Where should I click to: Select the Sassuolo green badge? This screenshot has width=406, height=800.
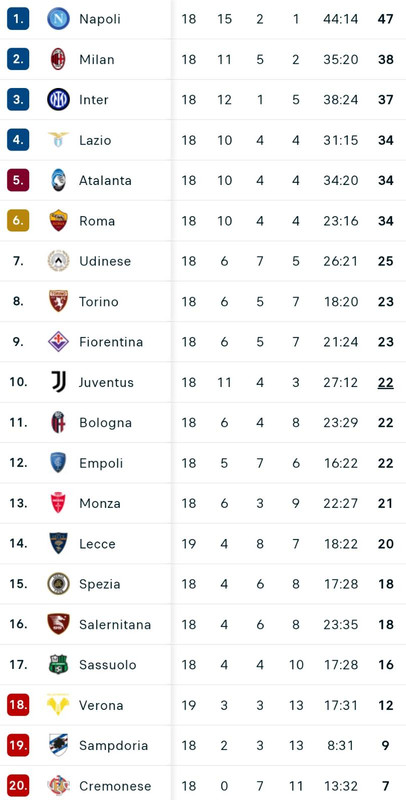pos(58,665)
